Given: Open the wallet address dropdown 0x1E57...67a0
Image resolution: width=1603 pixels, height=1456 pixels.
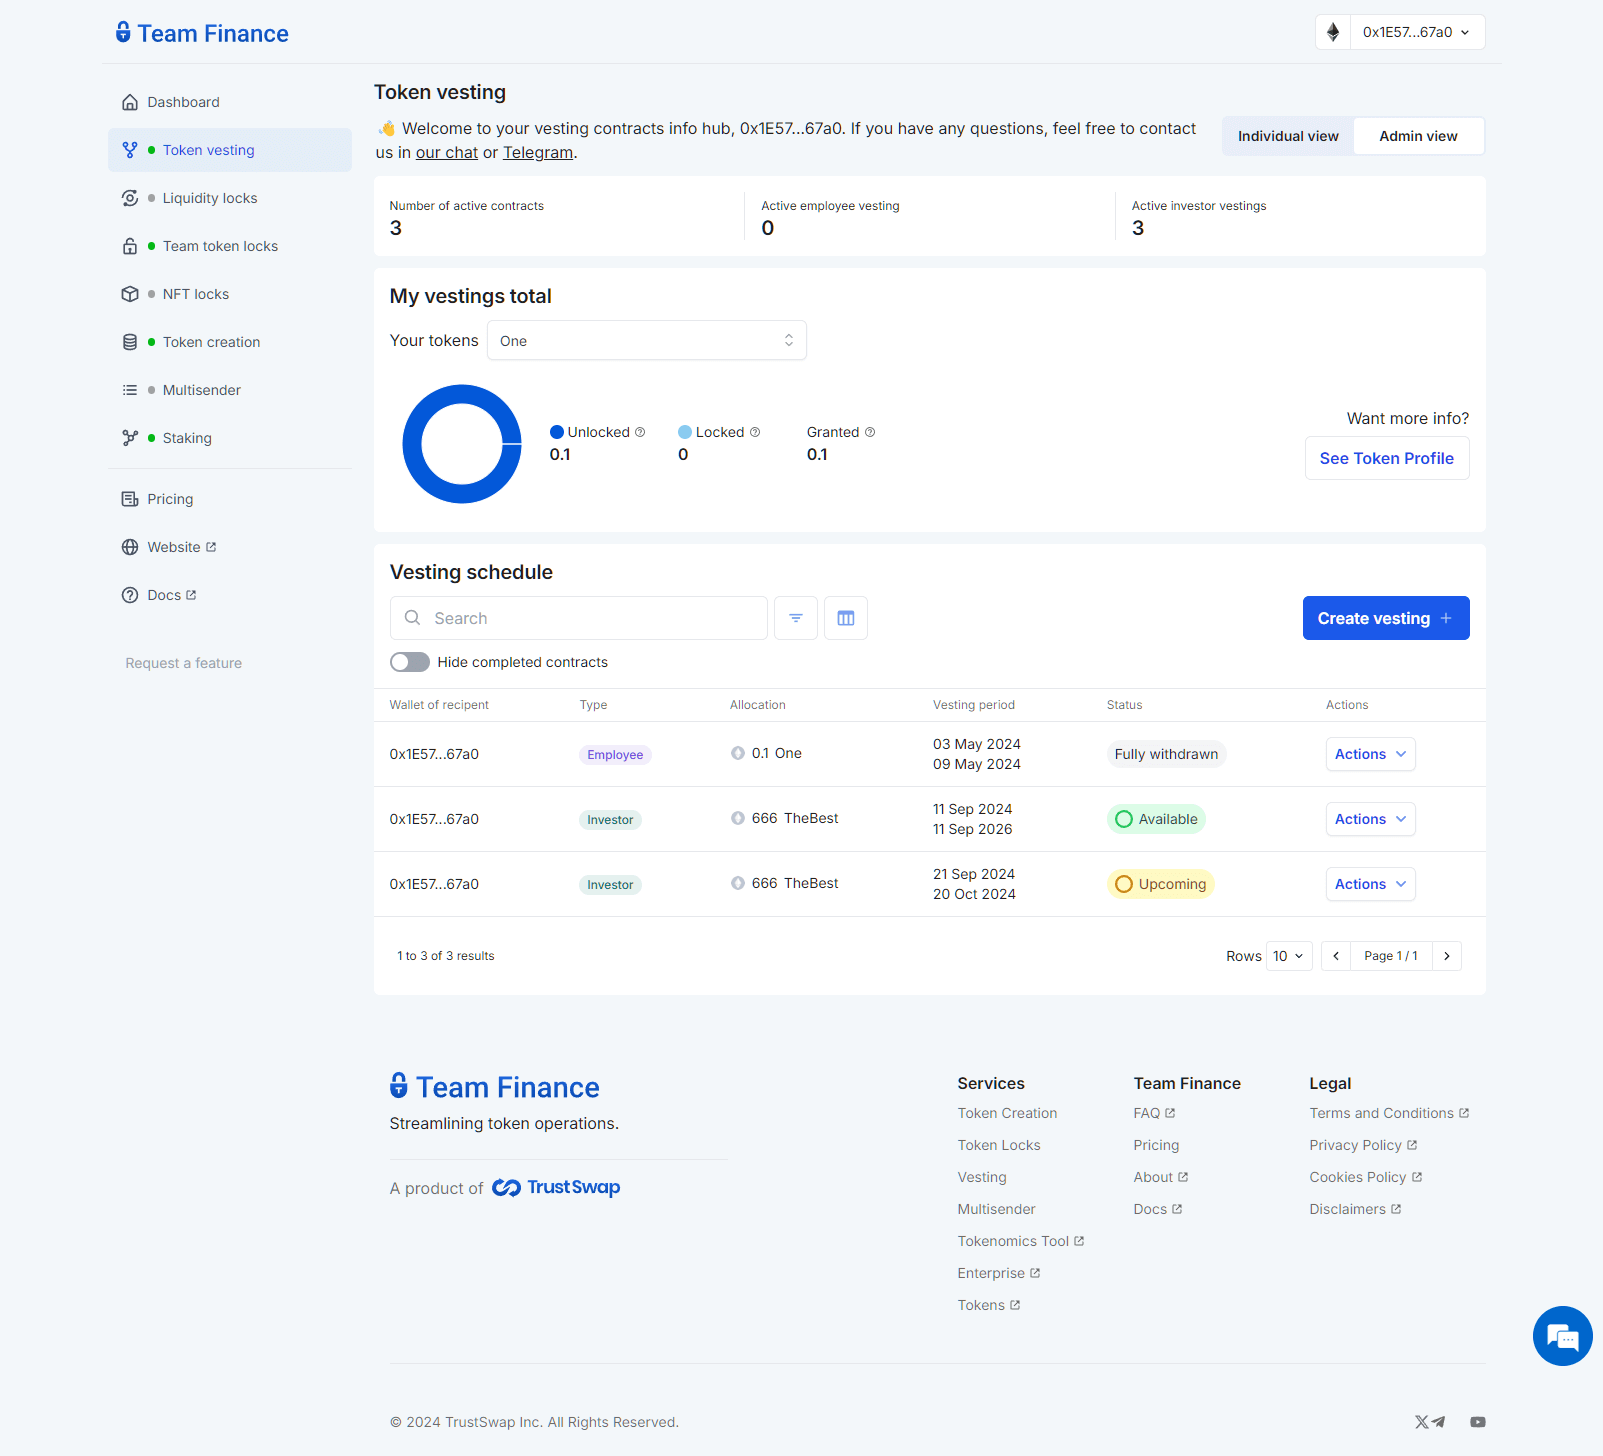Looking at the screenshot, I should [x=1412, y=31].
